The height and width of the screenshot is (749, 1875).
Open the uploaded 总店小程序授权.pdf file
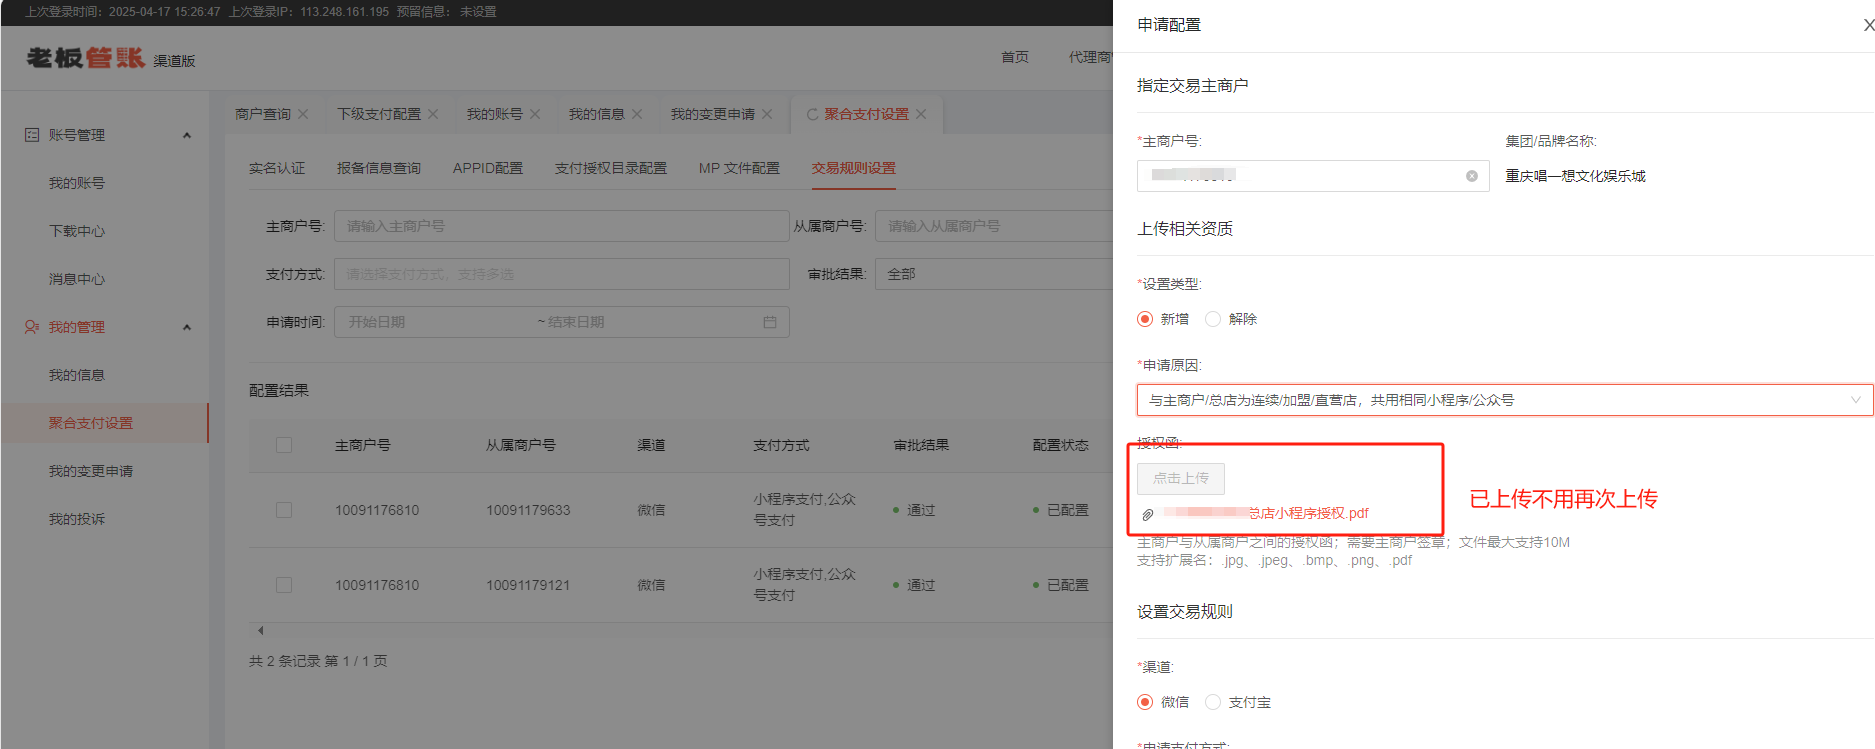point(1267,513)
